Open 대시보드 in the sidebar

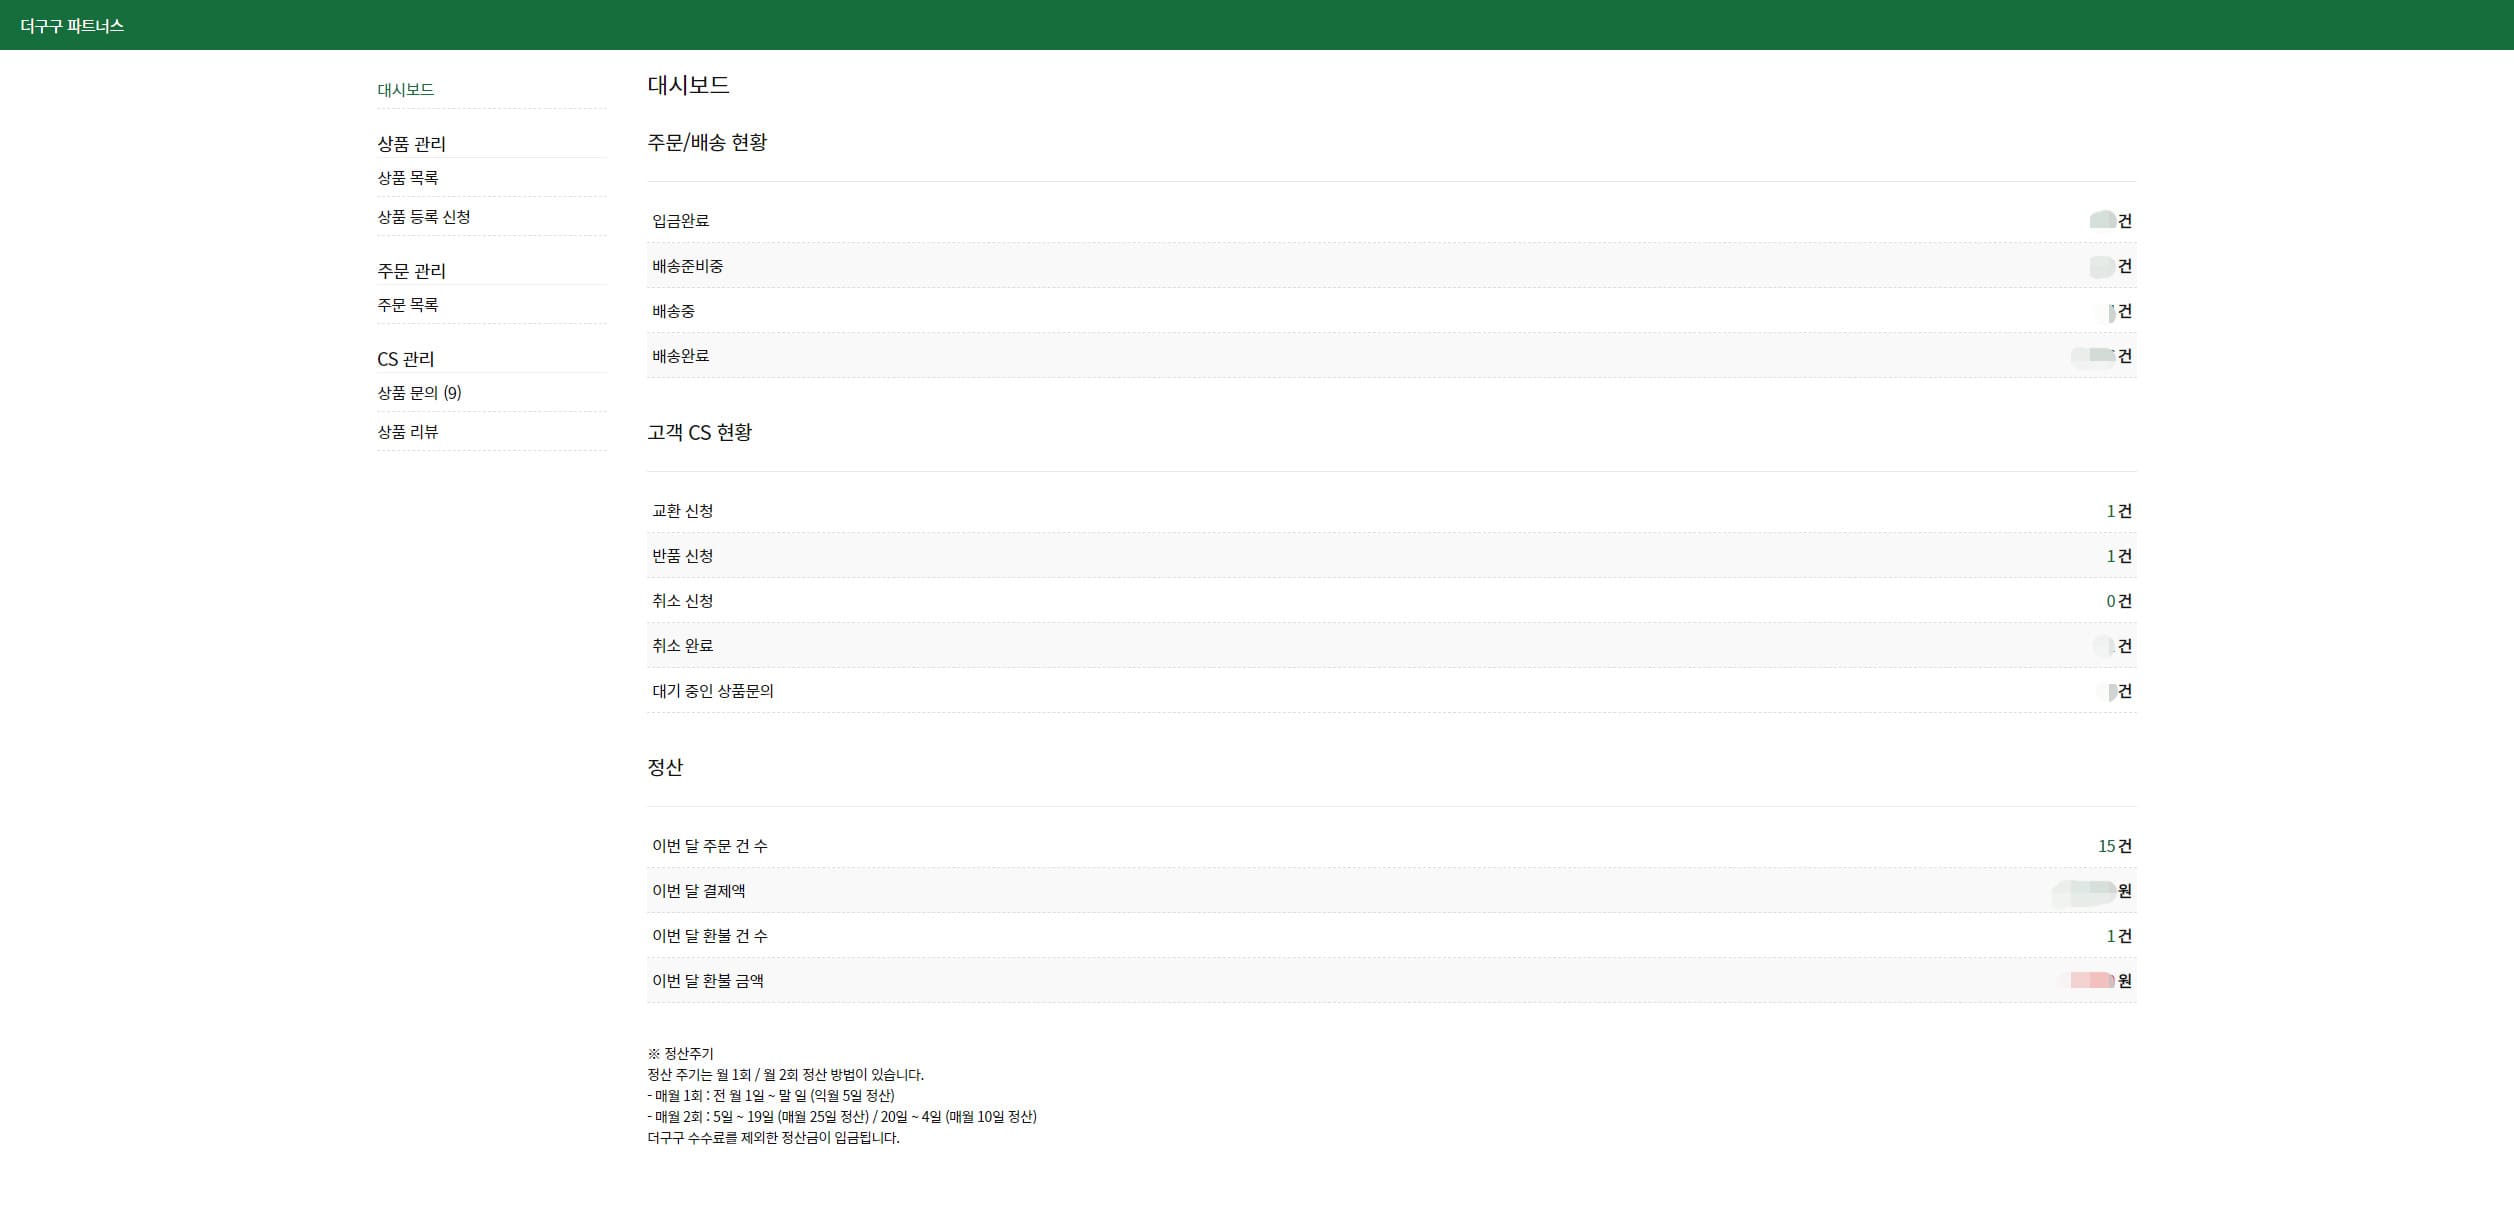point(405,90)
